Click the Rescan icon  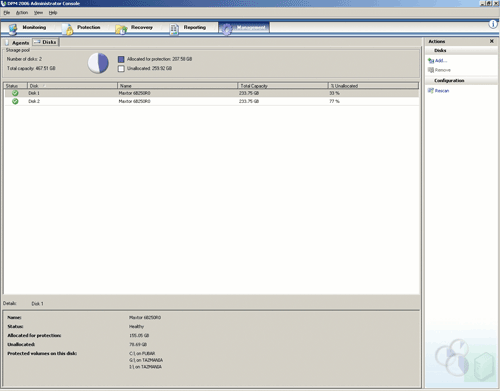tap(431, 91)
